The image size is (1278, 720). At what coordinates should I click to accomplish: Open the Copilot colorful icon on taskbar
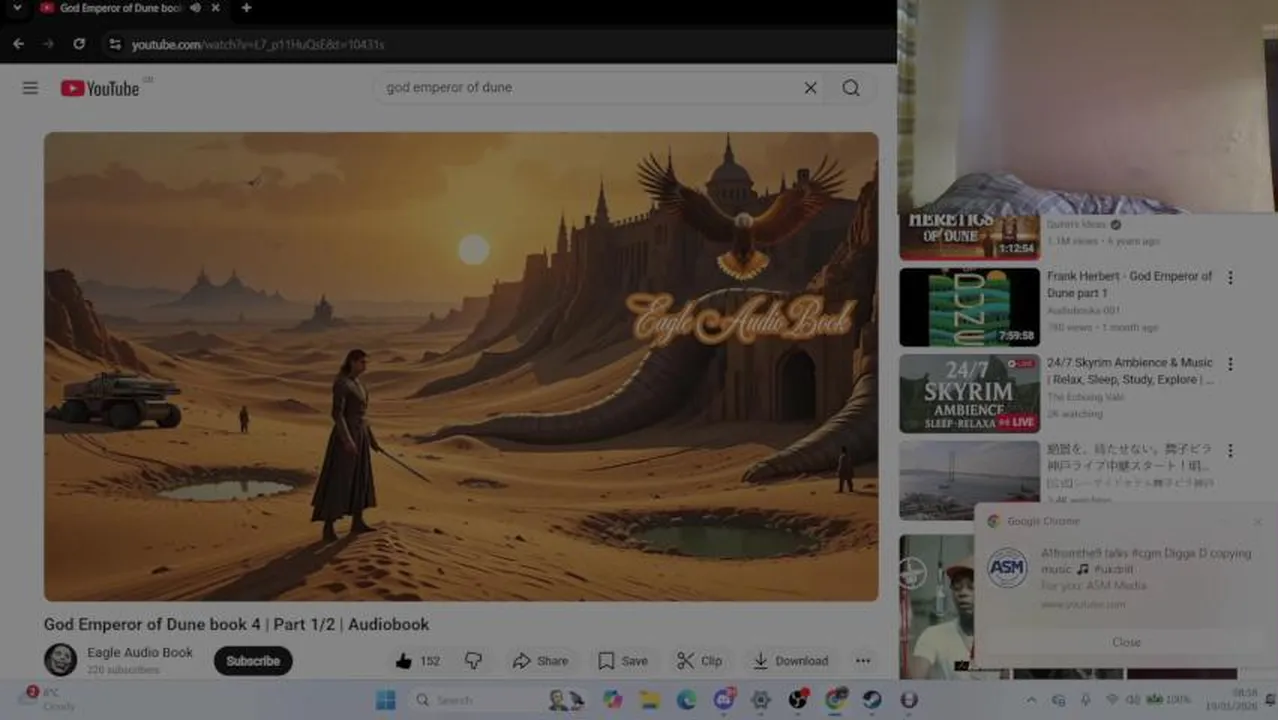pyautogui.click(x=613, y=700)
